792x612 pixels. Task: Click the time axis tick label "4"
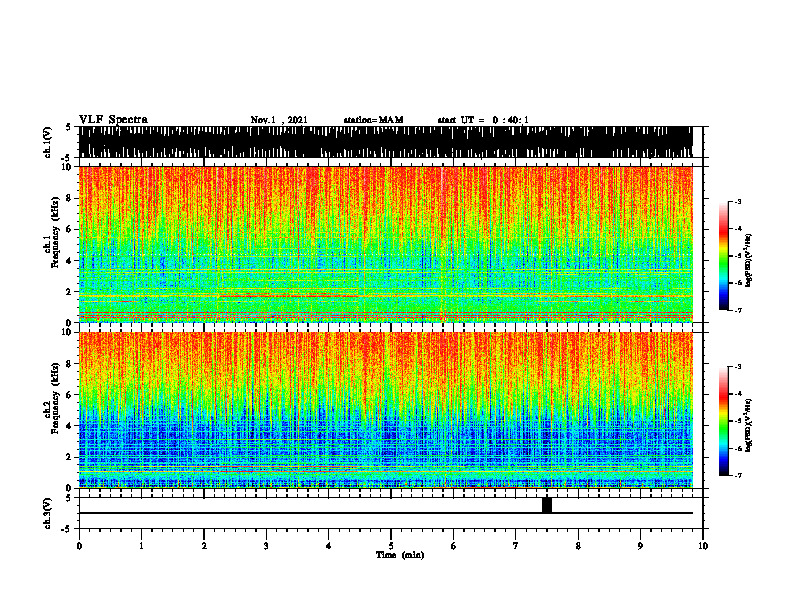tap(328, 546)
